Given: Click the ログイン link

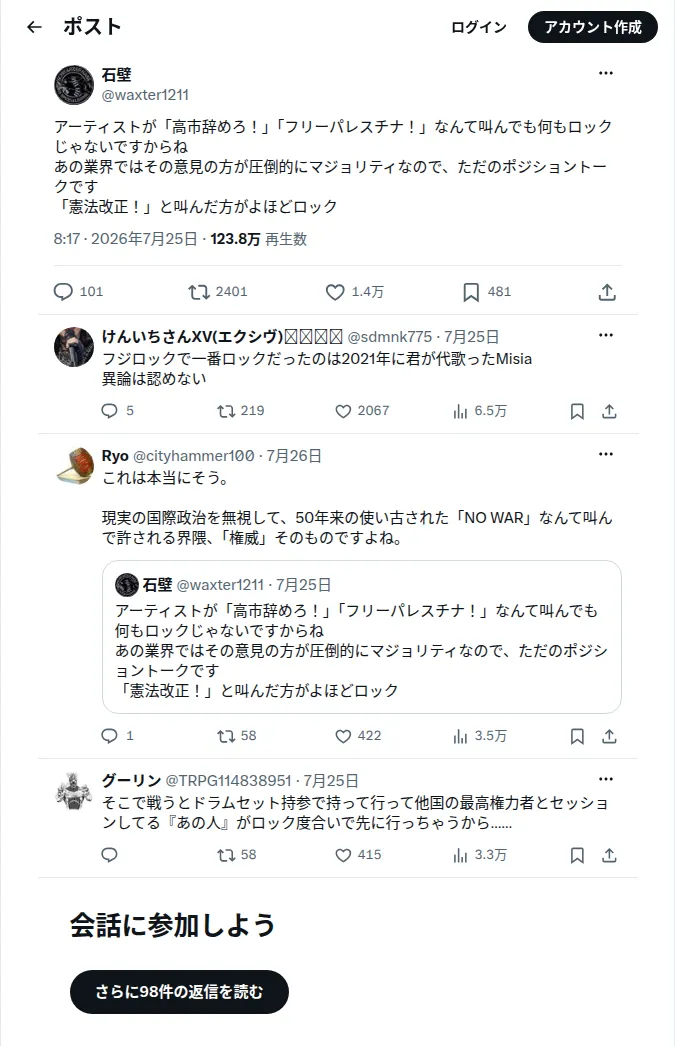Looking at the screenshot, I should 479,27.
